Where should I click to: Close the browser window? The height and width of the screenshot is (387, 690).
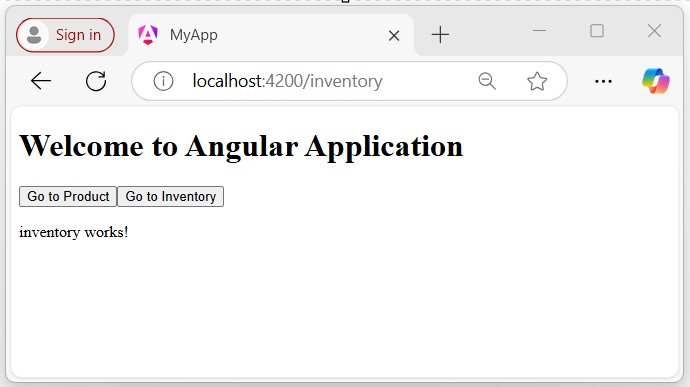tap(654, 31)
